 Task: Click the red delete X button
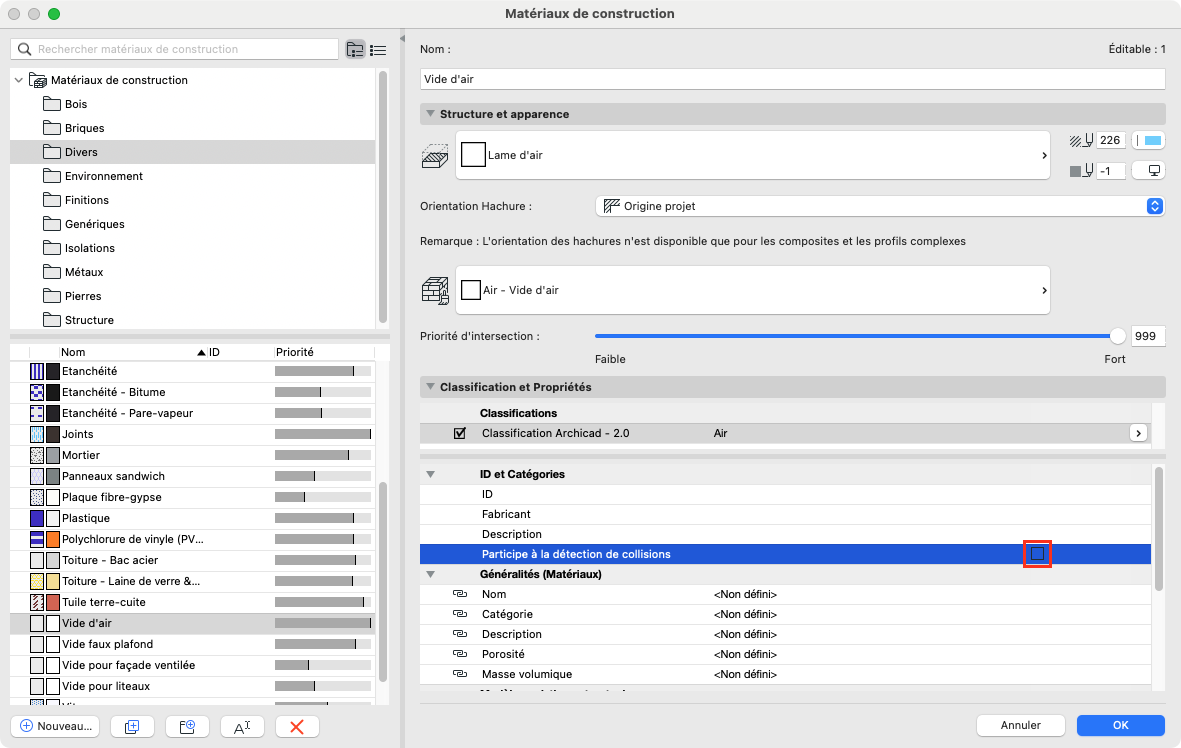[297, 726]
